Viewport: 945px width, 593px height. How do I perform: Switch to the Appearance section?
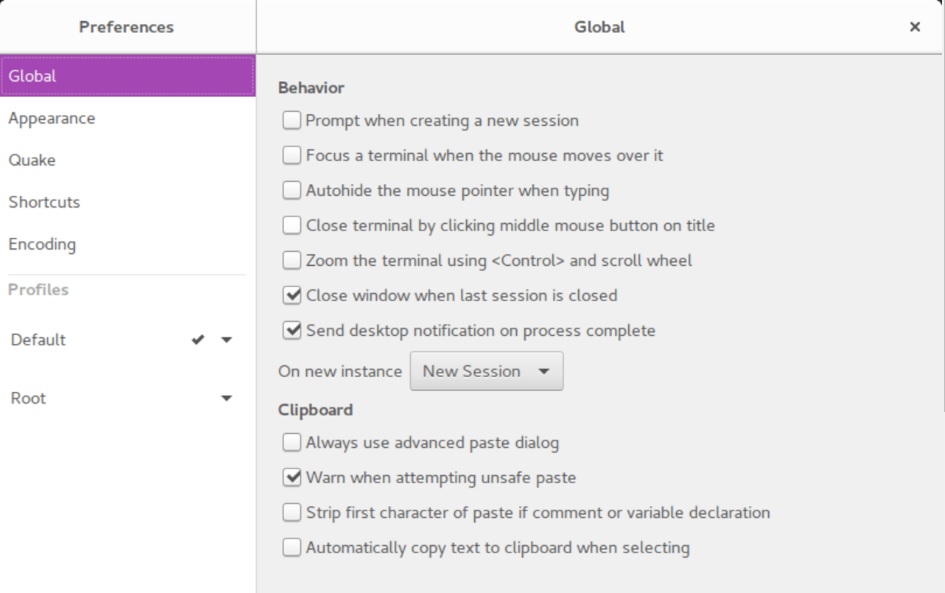click(52, 118)
